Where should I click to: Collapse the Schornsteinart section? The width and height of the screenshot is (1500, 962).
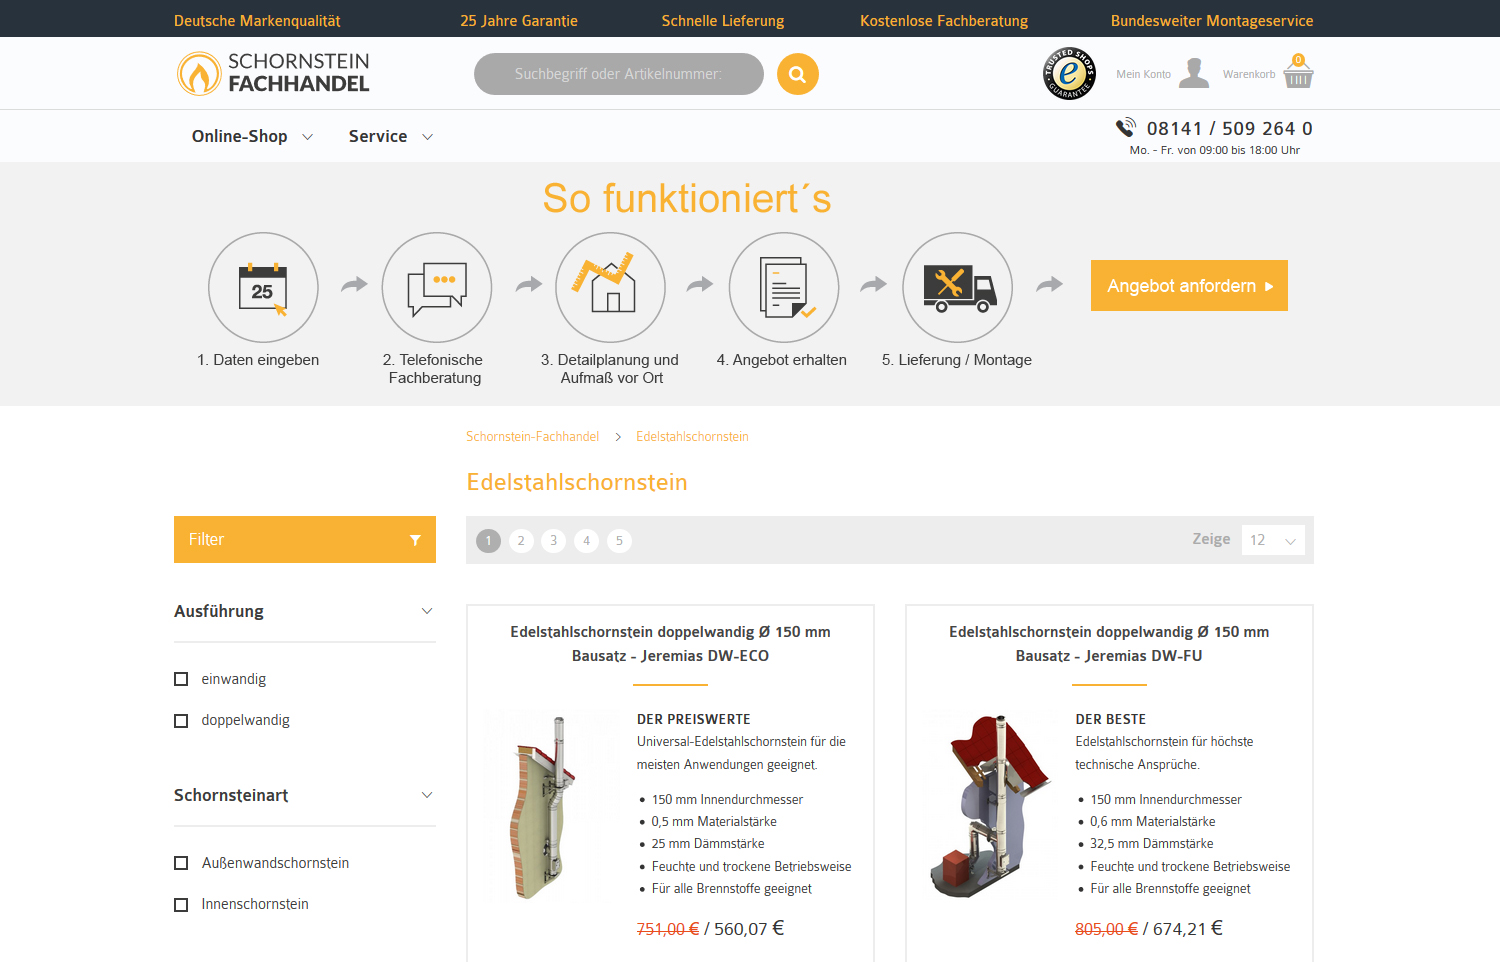pyautogui.click(x=428, y=795)
